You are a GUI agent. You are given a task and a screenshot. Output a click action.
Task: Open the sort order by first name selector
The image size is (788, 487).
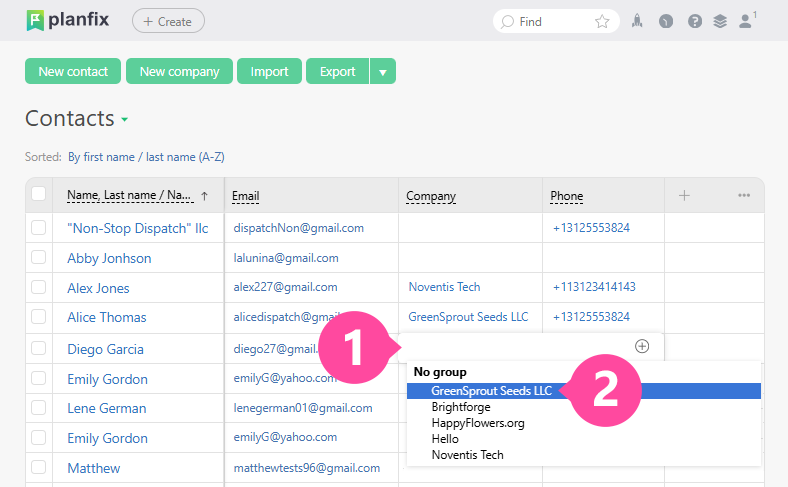pos(146,157)
